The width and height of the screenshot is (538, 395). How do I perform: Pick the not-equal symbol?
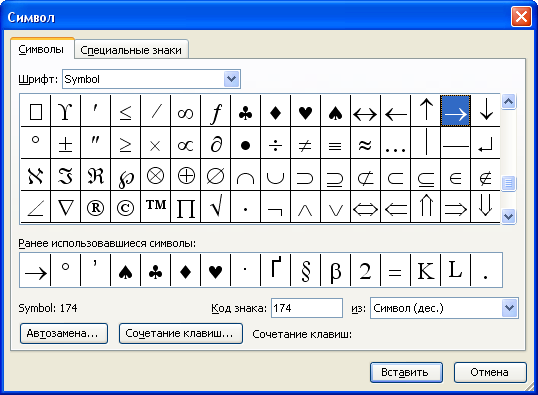click(305, 143)
